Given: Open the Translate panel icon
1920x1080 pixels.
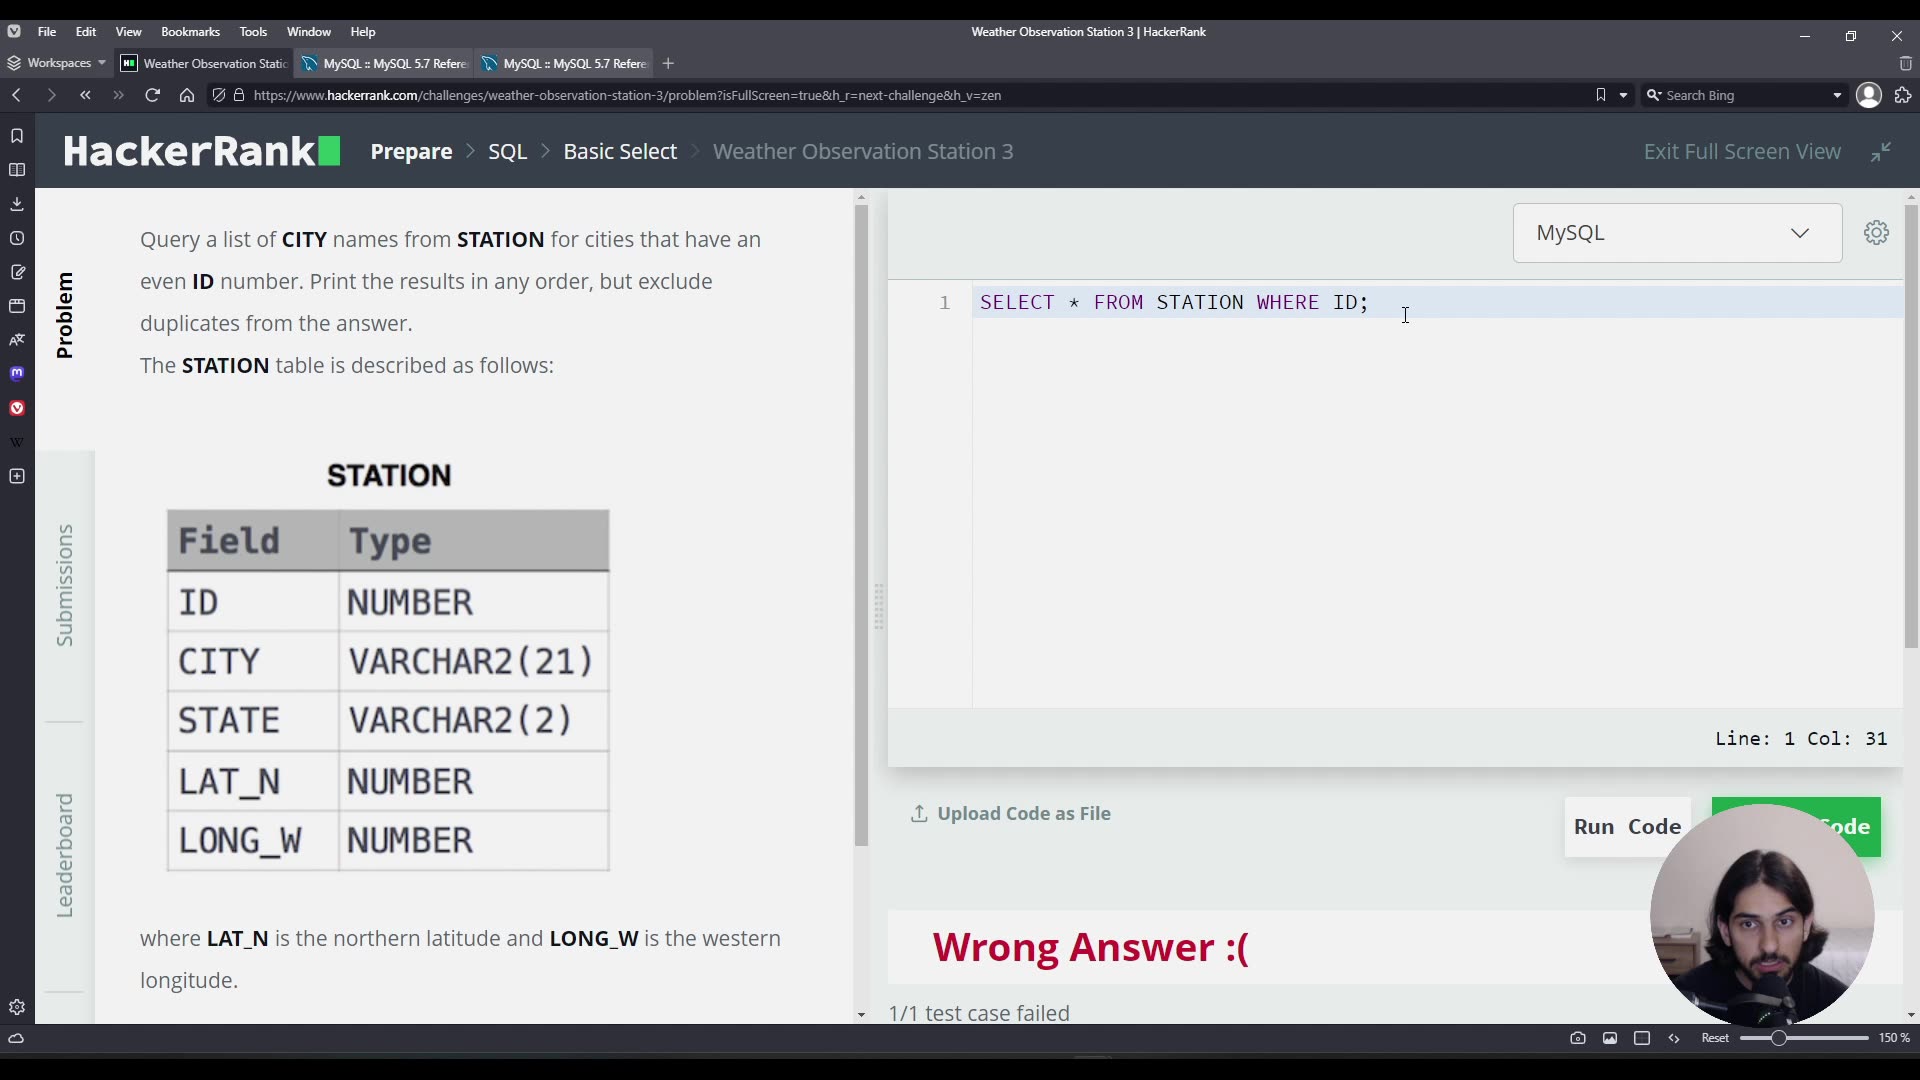Looking at the screenshot, I should [x=16, y=340].
